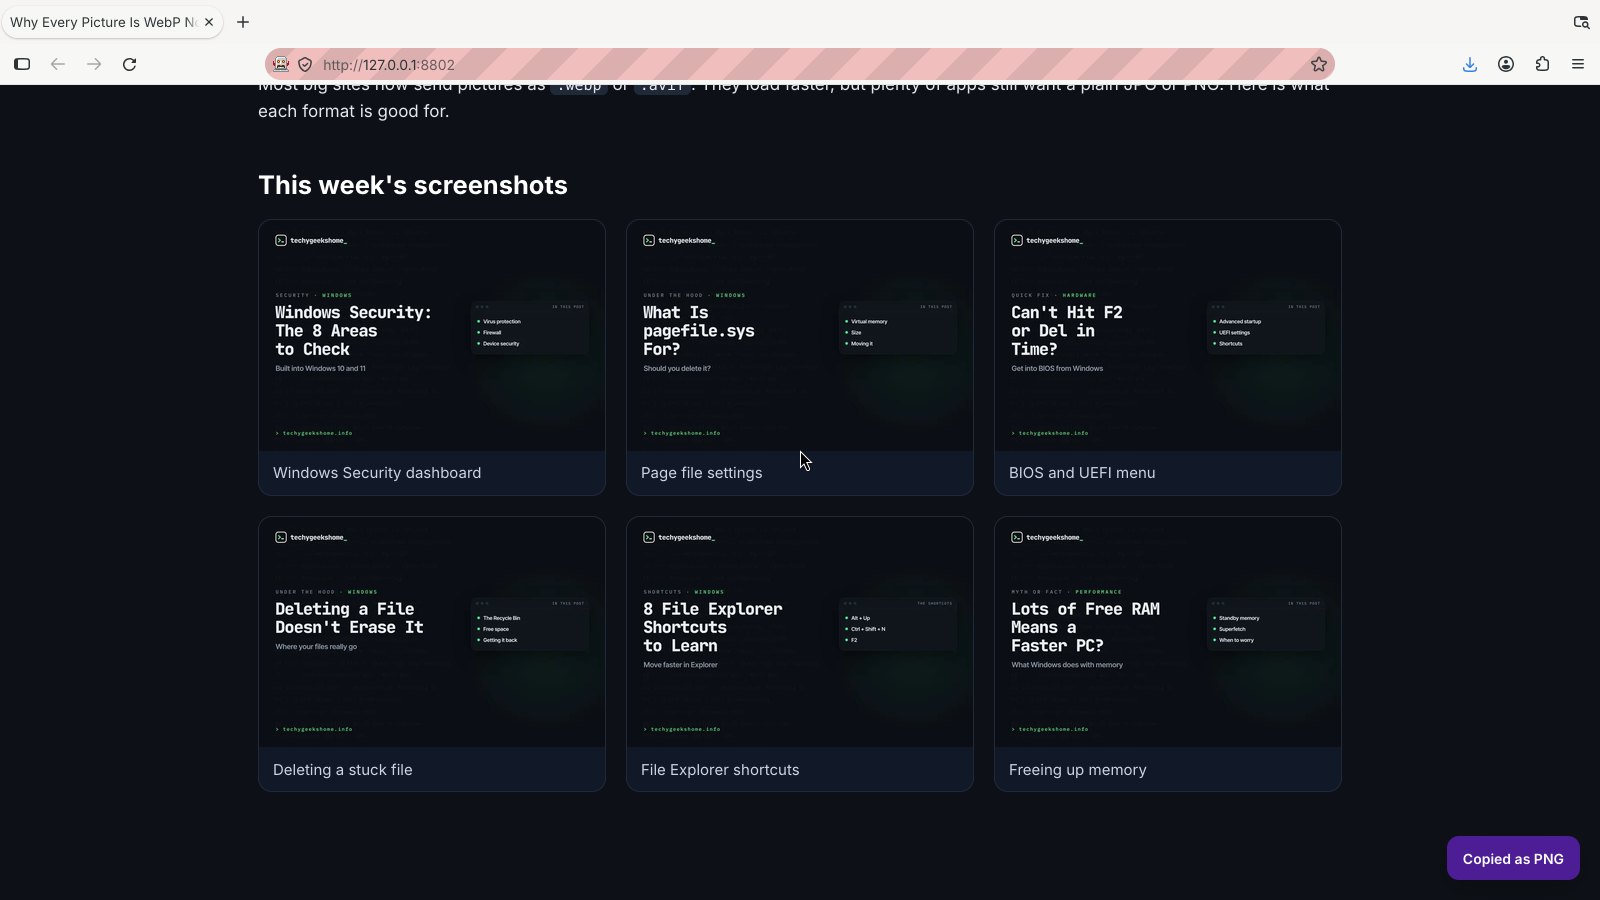The image size is (1600, 900).
Task: Bookmark this page with the star
Action: point(1318,64)
